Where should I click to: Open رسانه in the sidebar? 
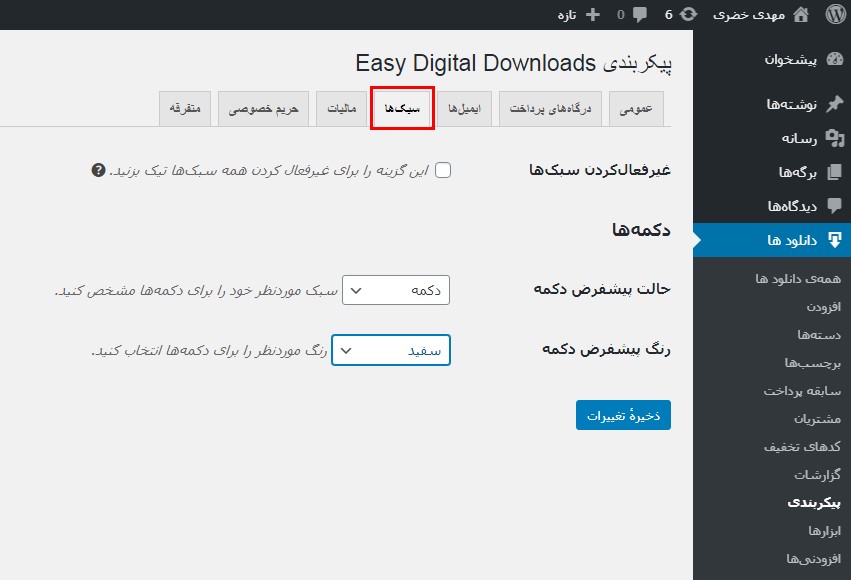[x=799, y=139]
